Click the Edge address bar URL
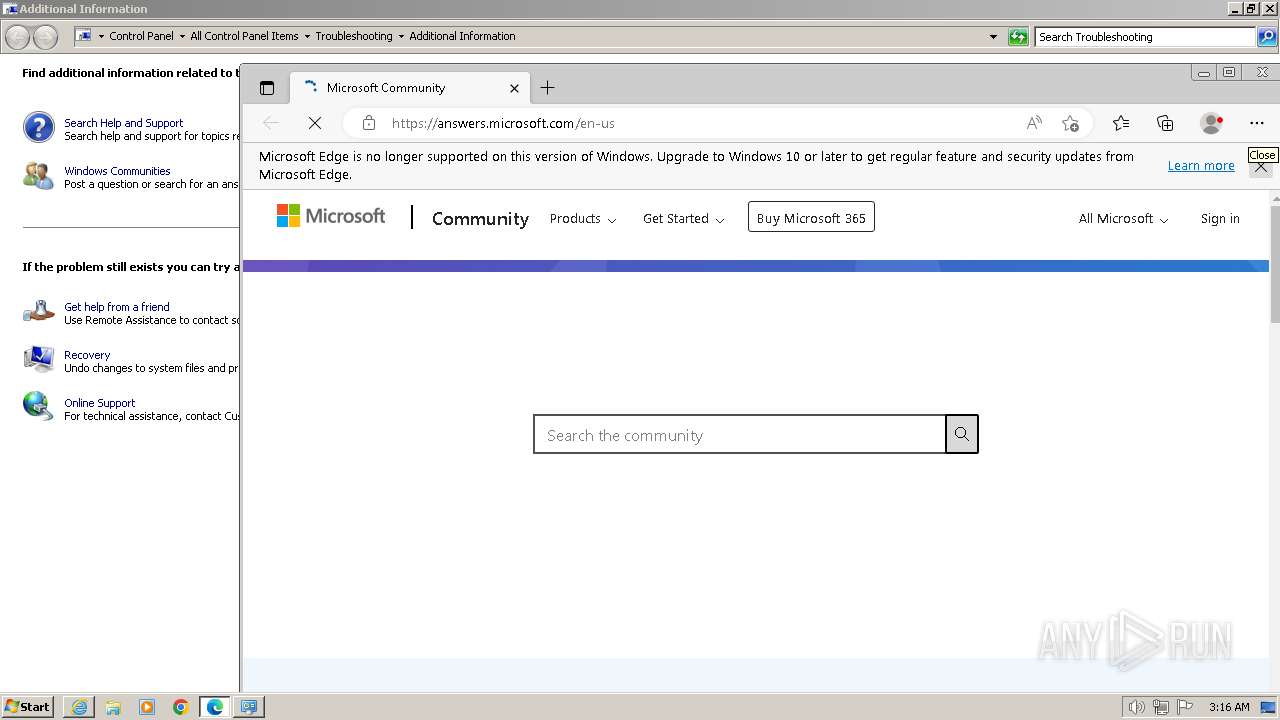 503,123
